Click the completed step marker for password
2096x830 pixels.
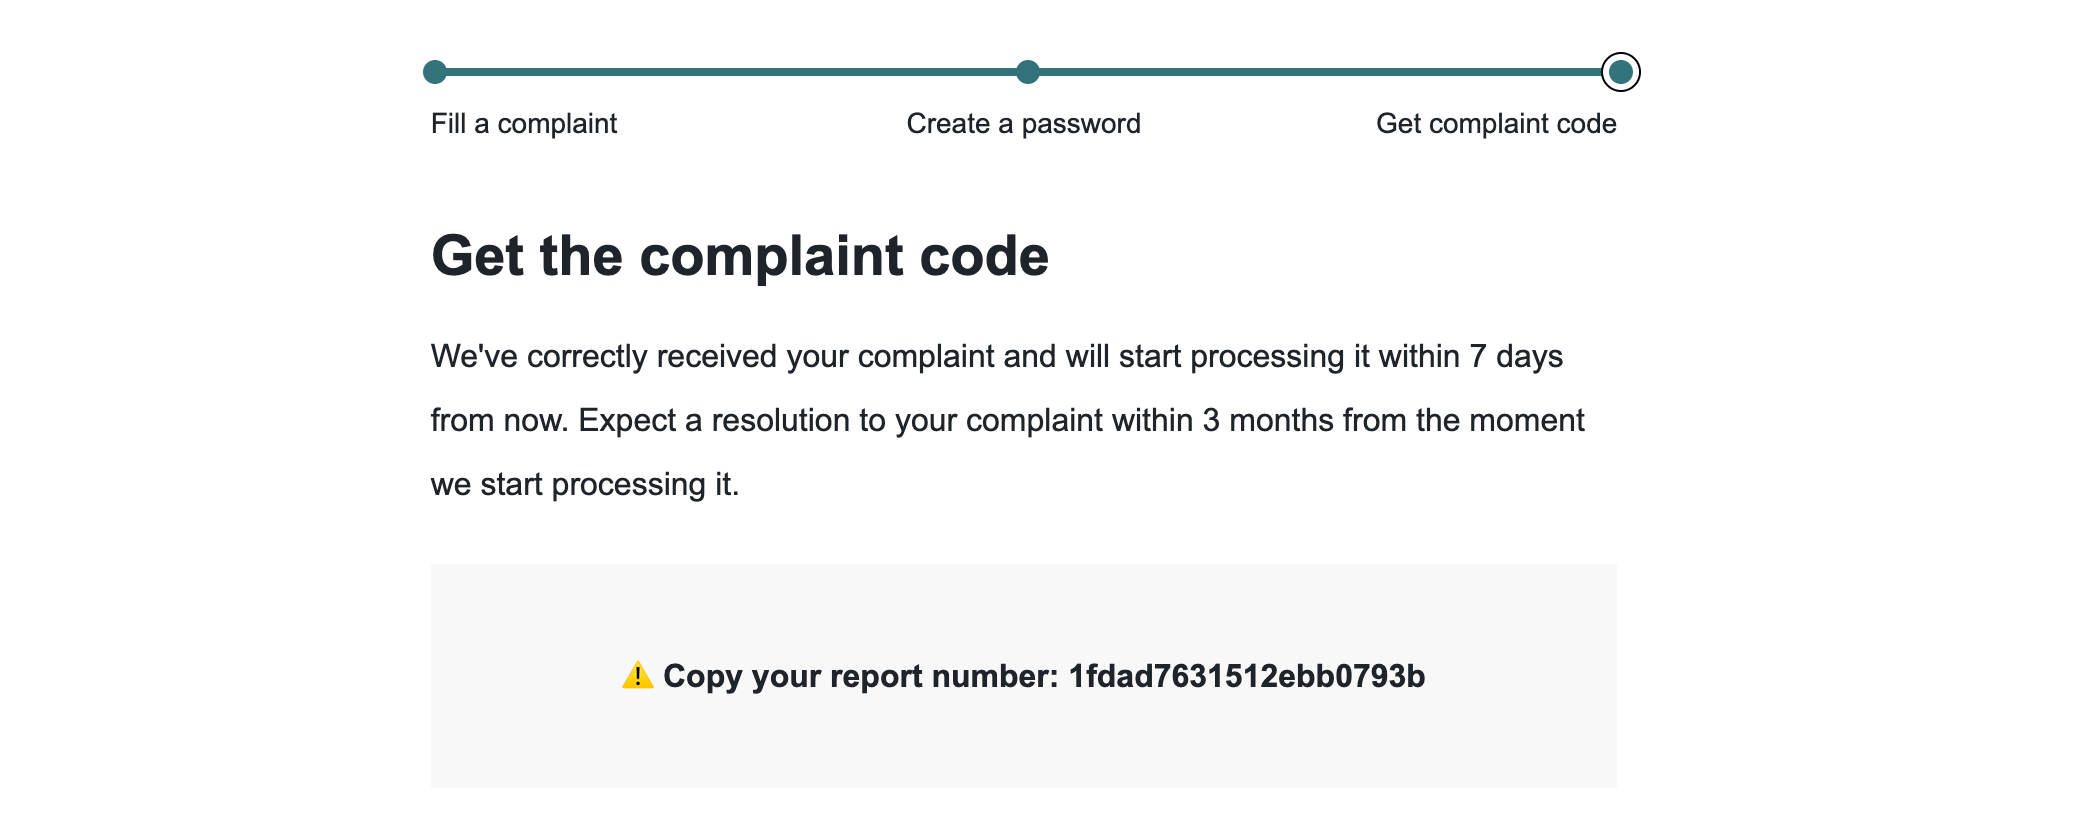(x=1028, y=71)
